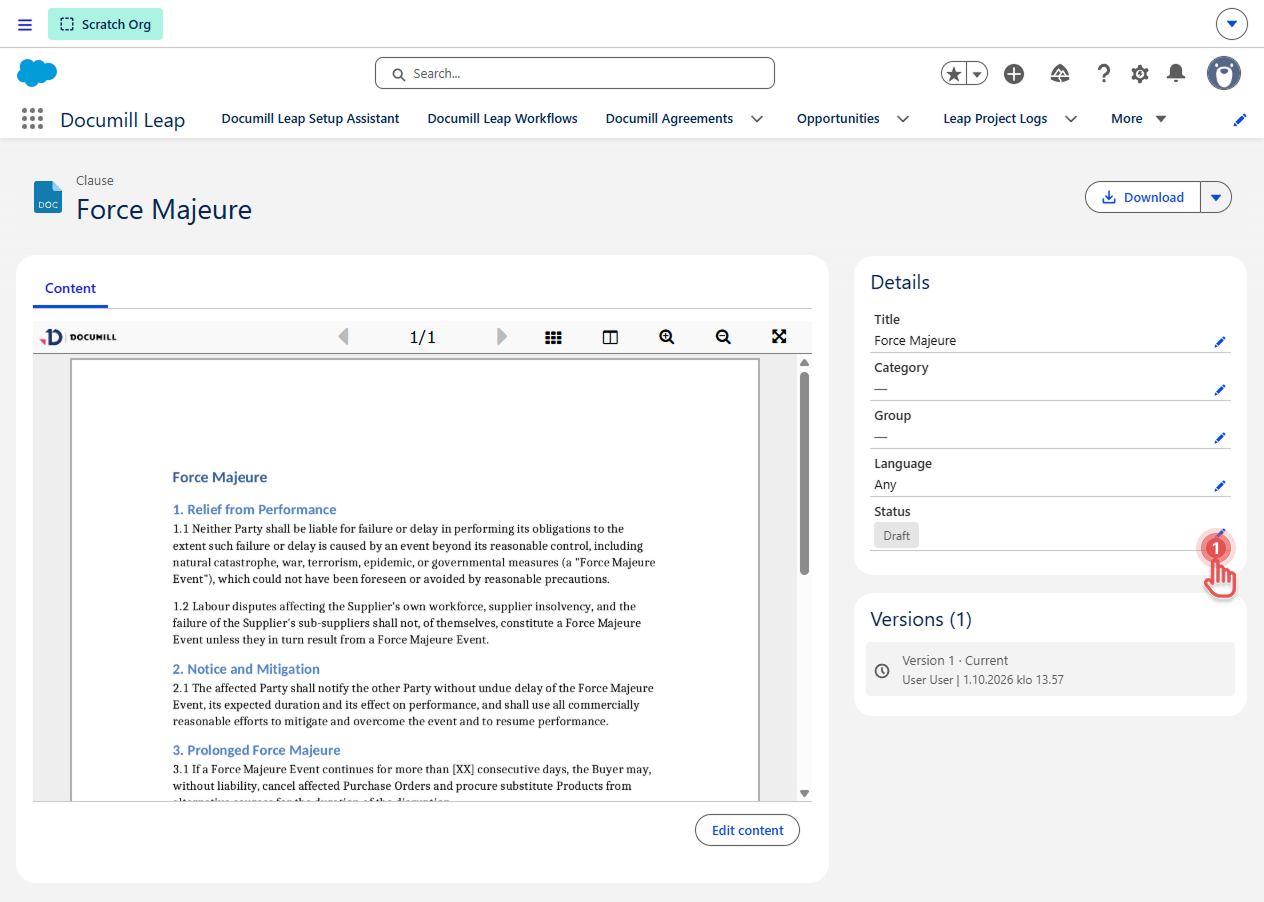Select the Content tab
The image size is (1264, 902).
click(70, 288)
